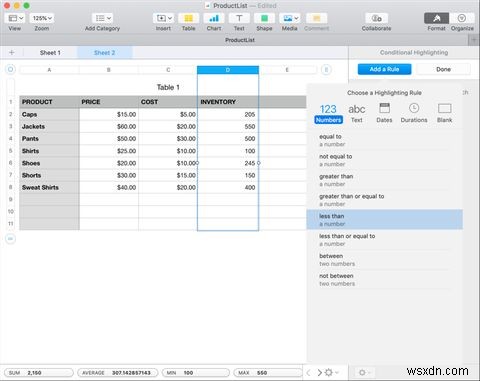Select price cell $60.00

click(109, 127)
